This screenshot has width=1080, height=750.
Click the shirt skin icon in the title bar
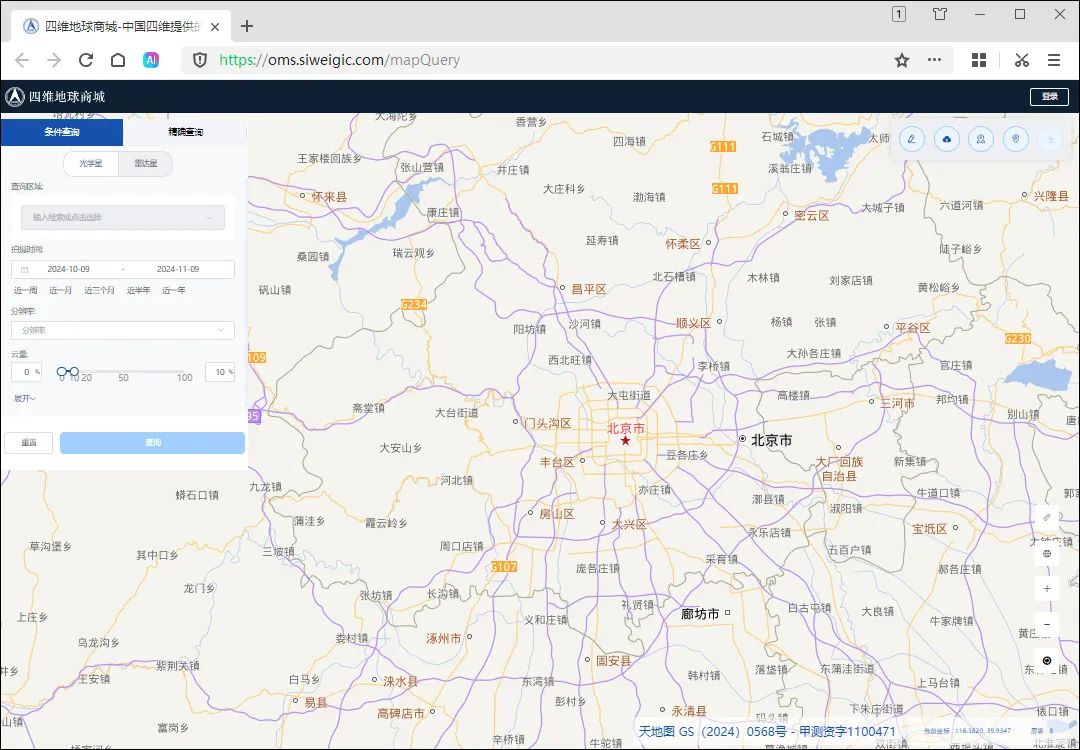[939, 14]
